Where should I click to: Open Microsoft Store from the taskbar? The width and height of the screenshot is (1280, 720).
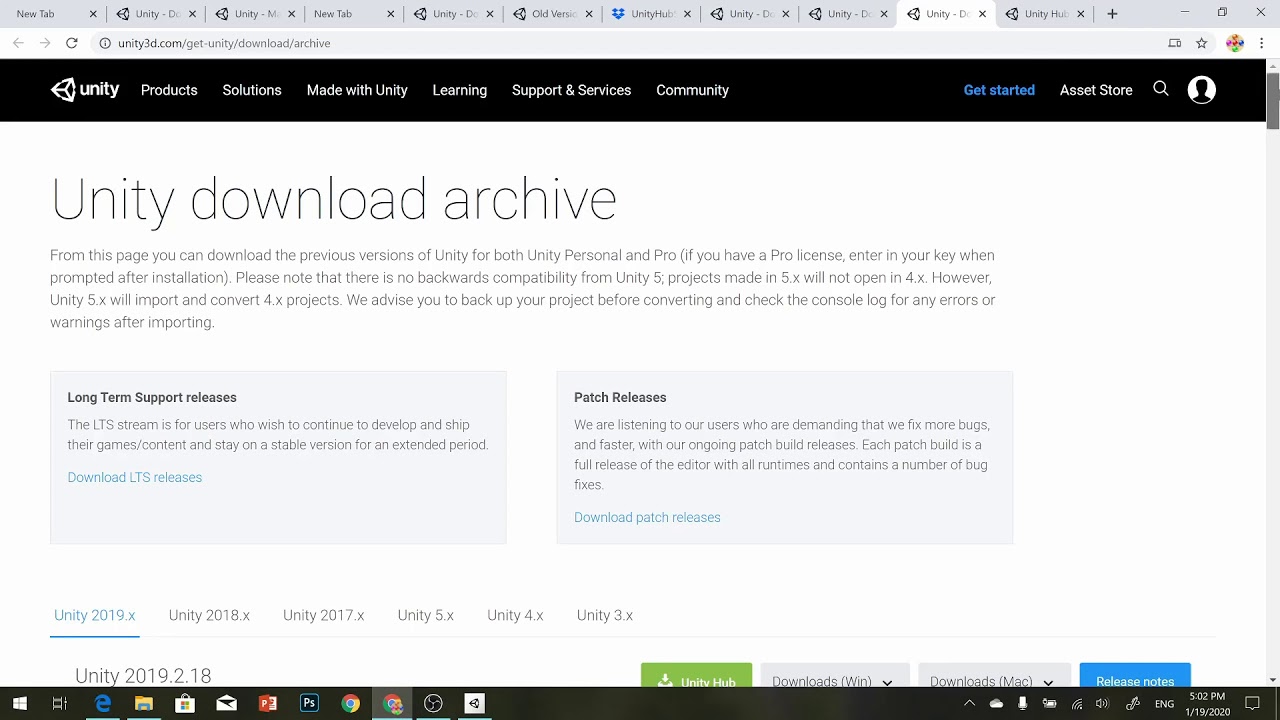tap(185, 703)
